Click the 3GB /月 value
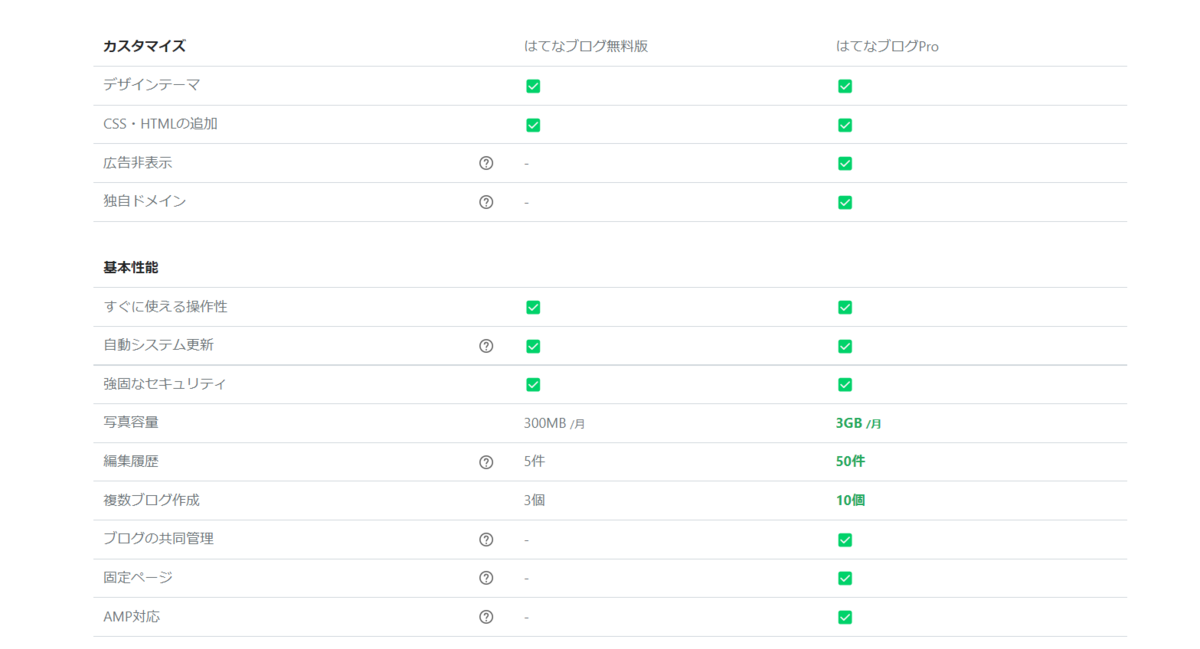The height and width of the screenshot is (649, 1200). click(859, 423)
